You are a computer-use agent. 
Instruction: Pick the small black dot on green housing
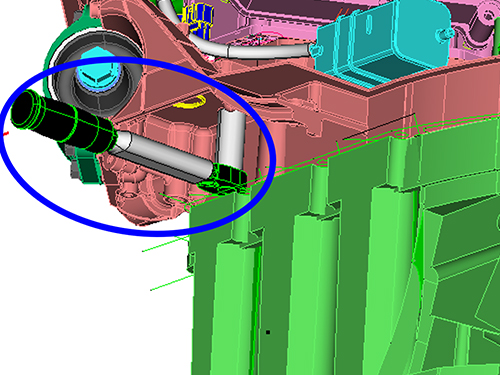pyautogui.click(x=268, y=332)
